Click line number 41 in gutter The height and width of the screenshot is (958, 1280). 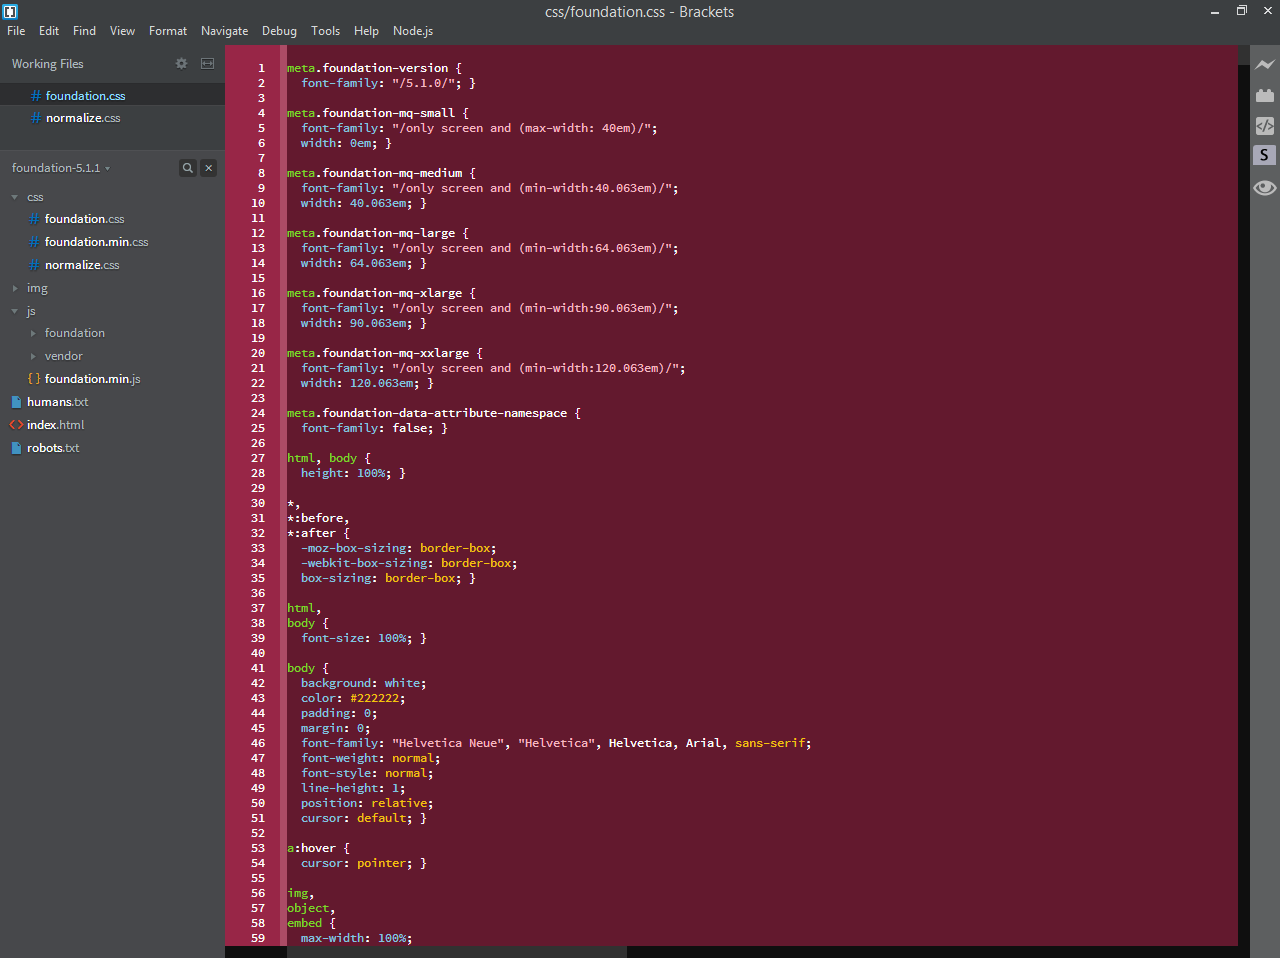258,668
